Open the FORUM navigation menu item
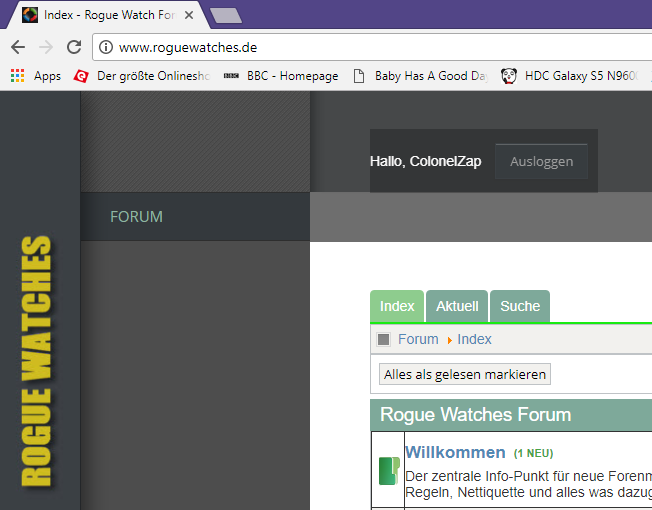 click(x=136, y=217)
